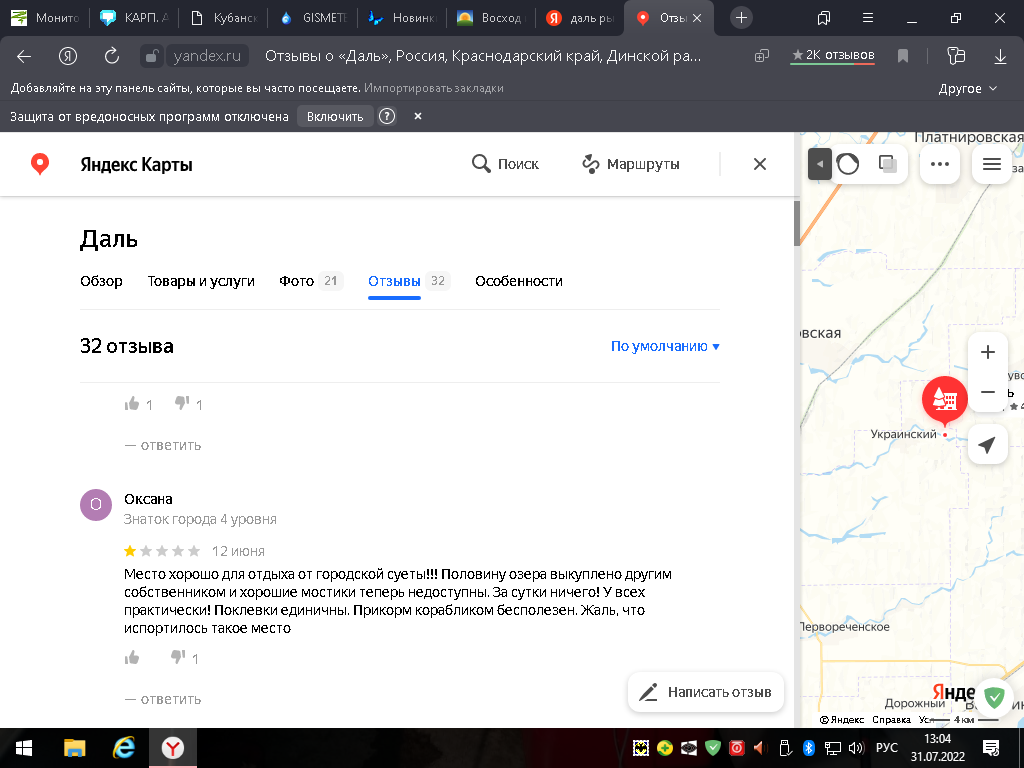1024x768 pixels.
Task: Collapse the side panel with the arrow button
Action: pyautogui.click(x=820, y=164)
